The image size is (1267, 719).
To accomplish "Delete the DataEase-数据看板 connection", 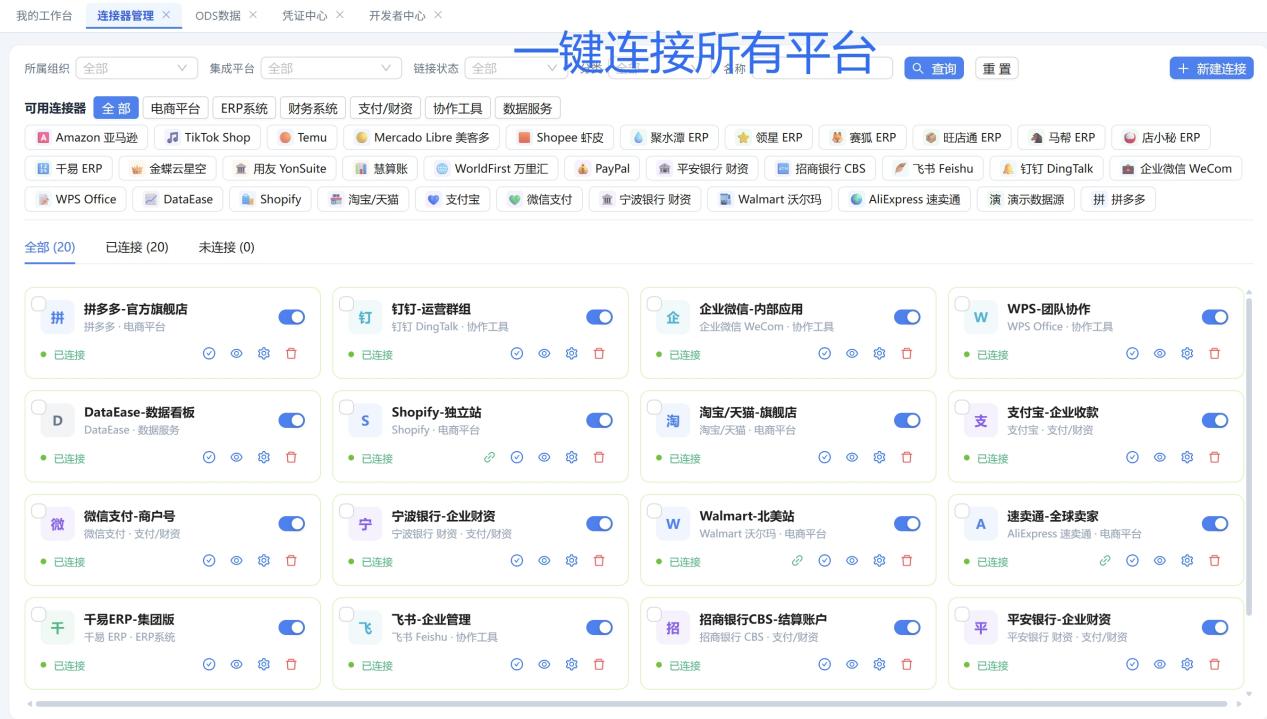I will pyautogui.click(x=291, y=457).
